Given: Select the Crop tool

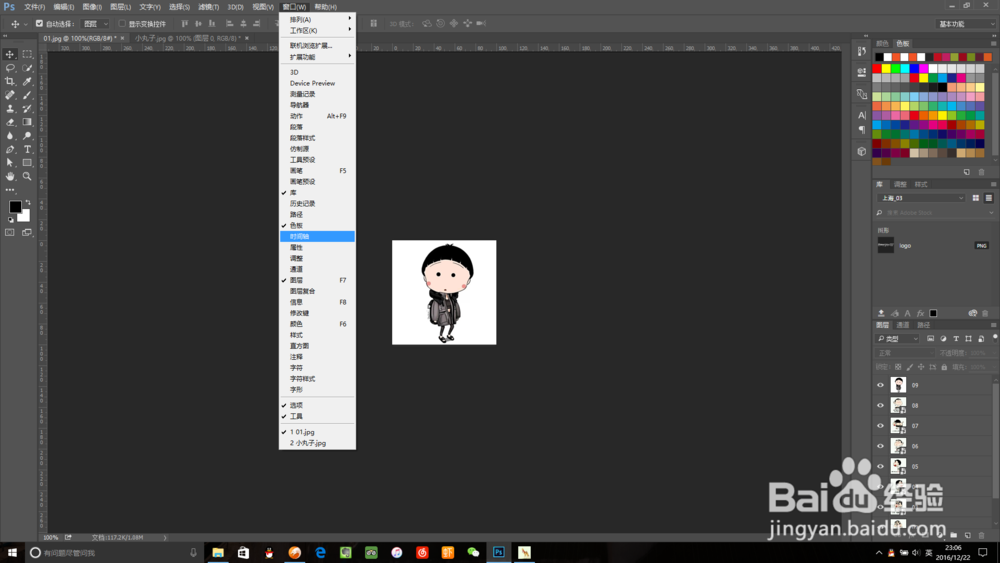Looking at the screenshot, I should 10,82.
